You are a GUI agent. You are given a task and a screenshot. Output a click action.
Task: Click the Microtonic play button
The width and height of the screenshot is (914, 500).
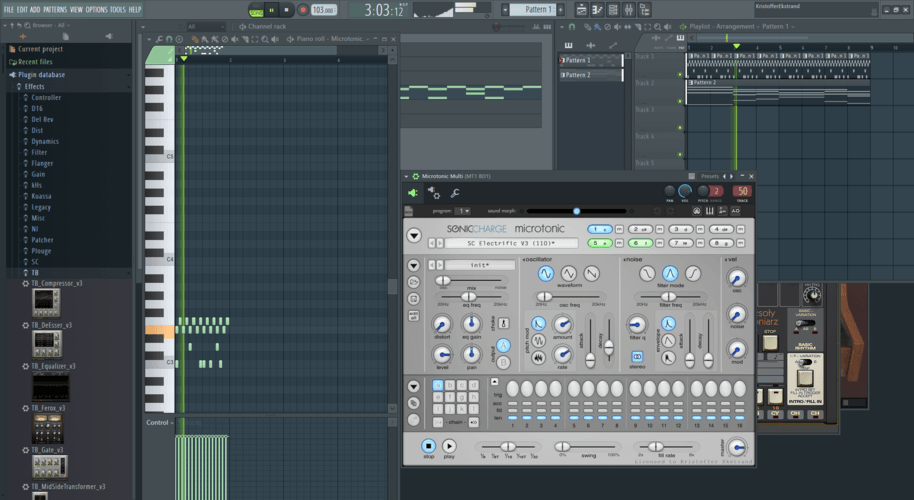(449, 446)
